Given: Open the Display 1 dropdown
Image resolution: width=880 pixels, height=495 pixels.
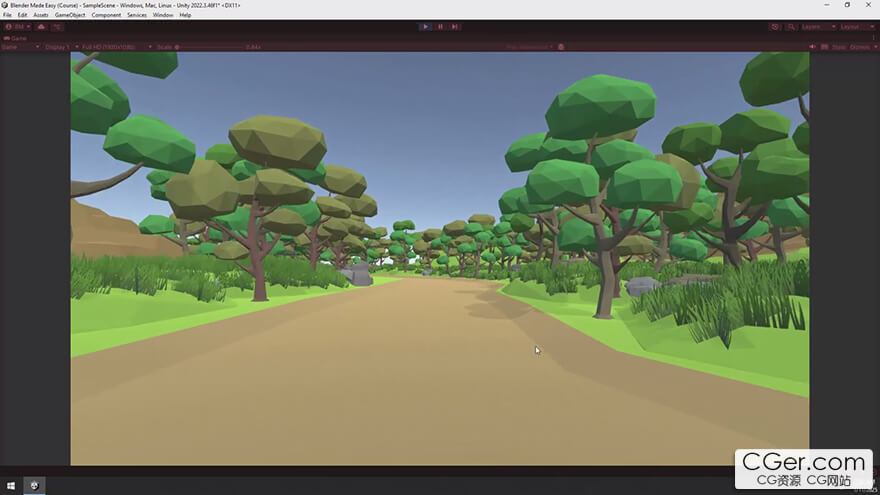Looking at the screenshot, I should click(57, 47).
